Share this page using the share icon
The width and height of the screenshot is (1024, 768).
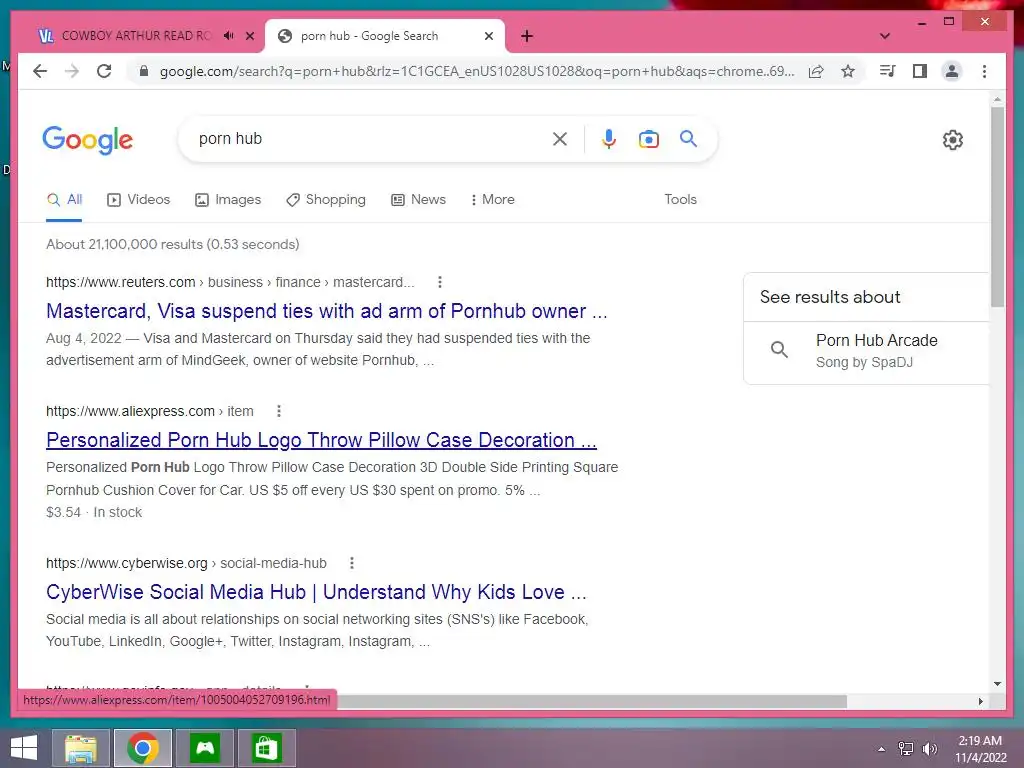coord(816,71)
